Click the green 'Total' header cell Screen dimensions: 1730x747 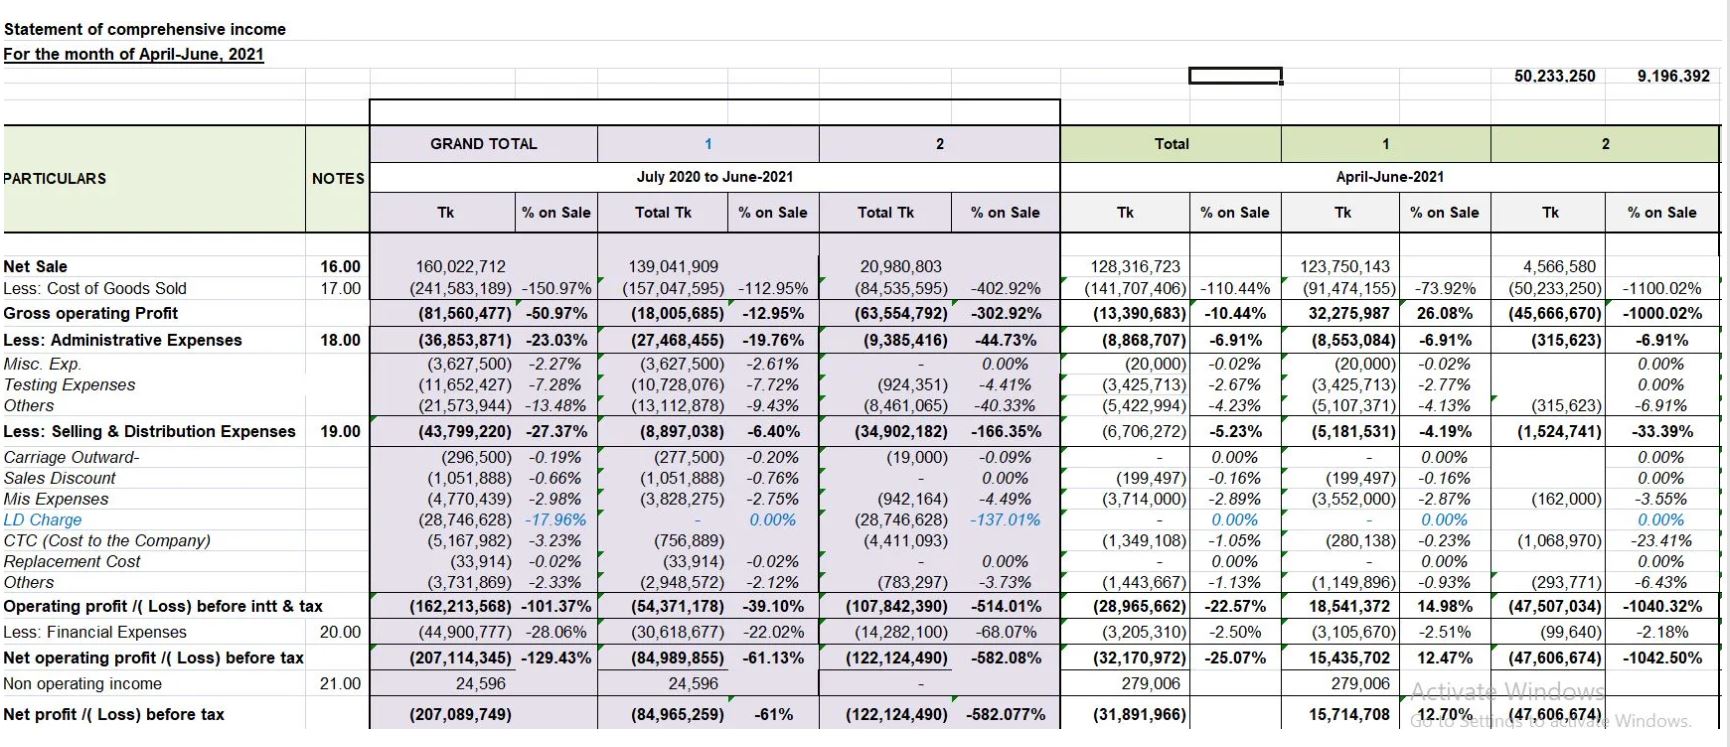coord(1171,144)
